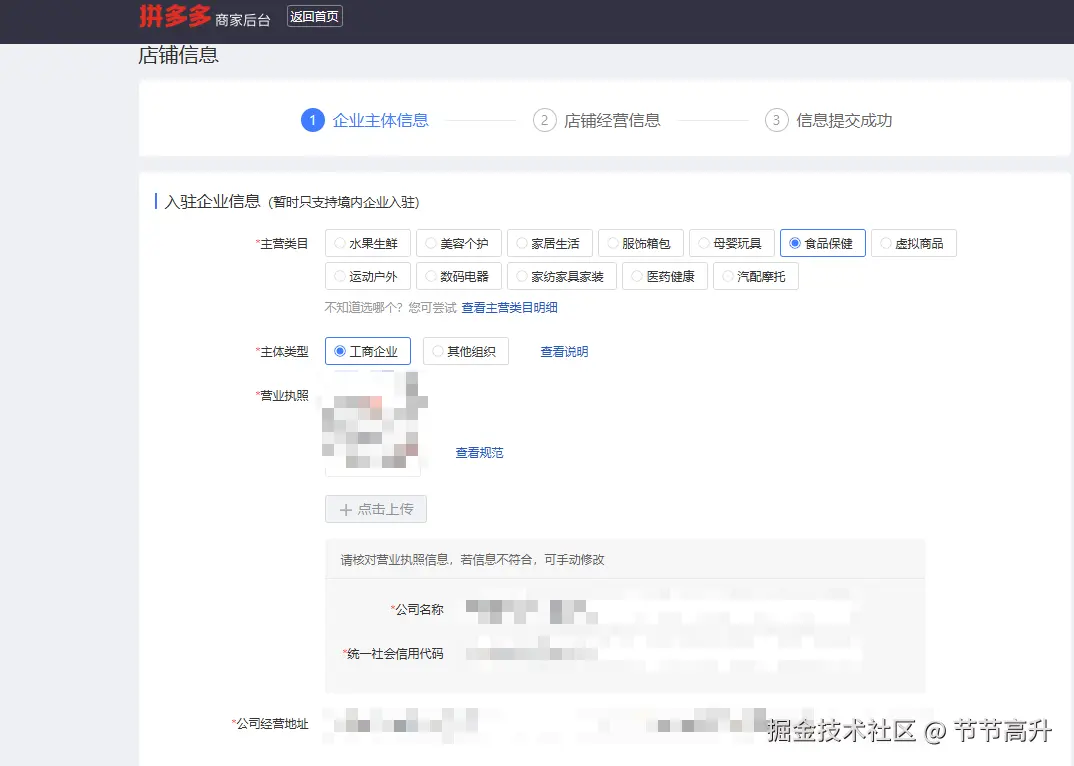The height and width of the screenshot is (766, 1074).
Task: Go to step 1 企业主体信息
Action: click(x=365, y=121)
